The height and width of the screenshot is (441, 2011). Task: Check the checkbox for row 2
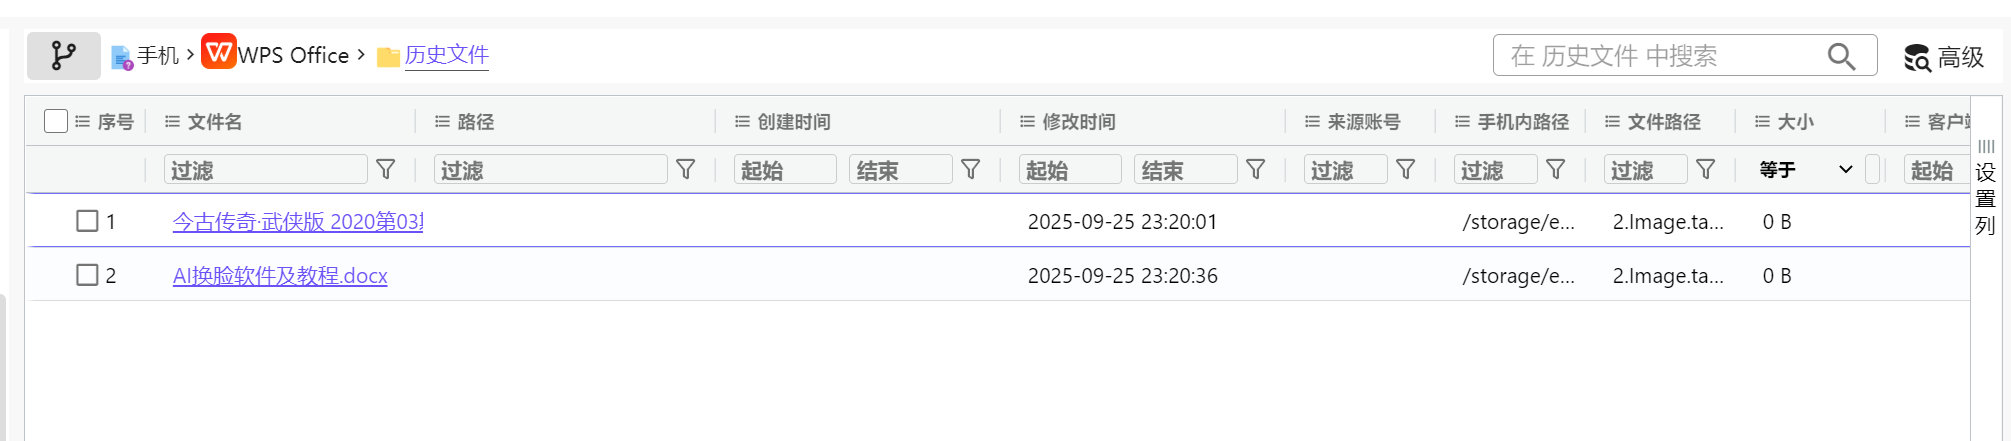click(87, 275)
